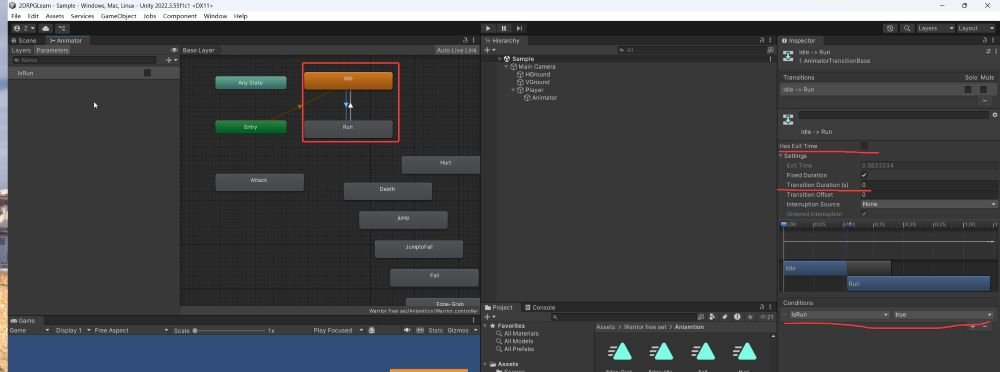Enable the Has Exit Time checkbox
1000x372 pixels.
865,146
